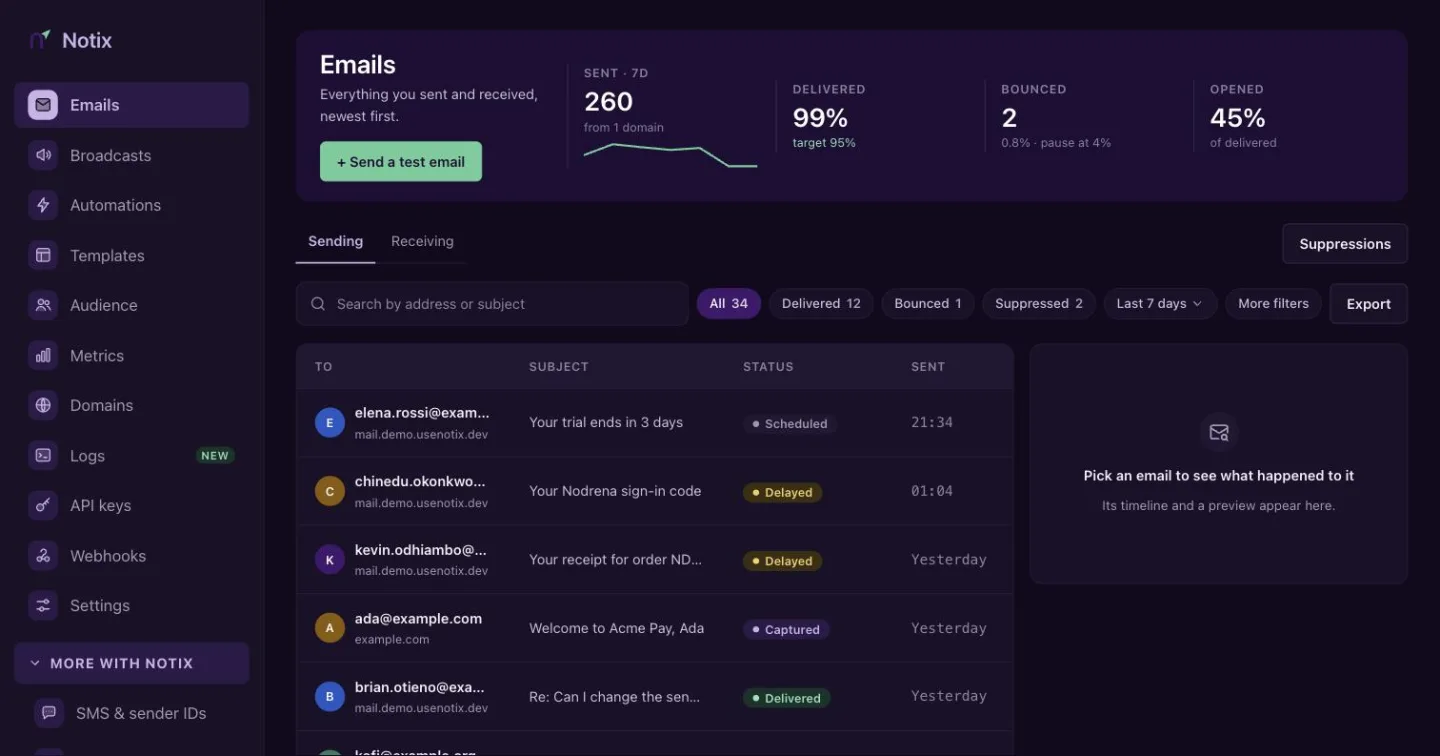
Task: Switch to the Receiving tab
Action: coord(422,241)
